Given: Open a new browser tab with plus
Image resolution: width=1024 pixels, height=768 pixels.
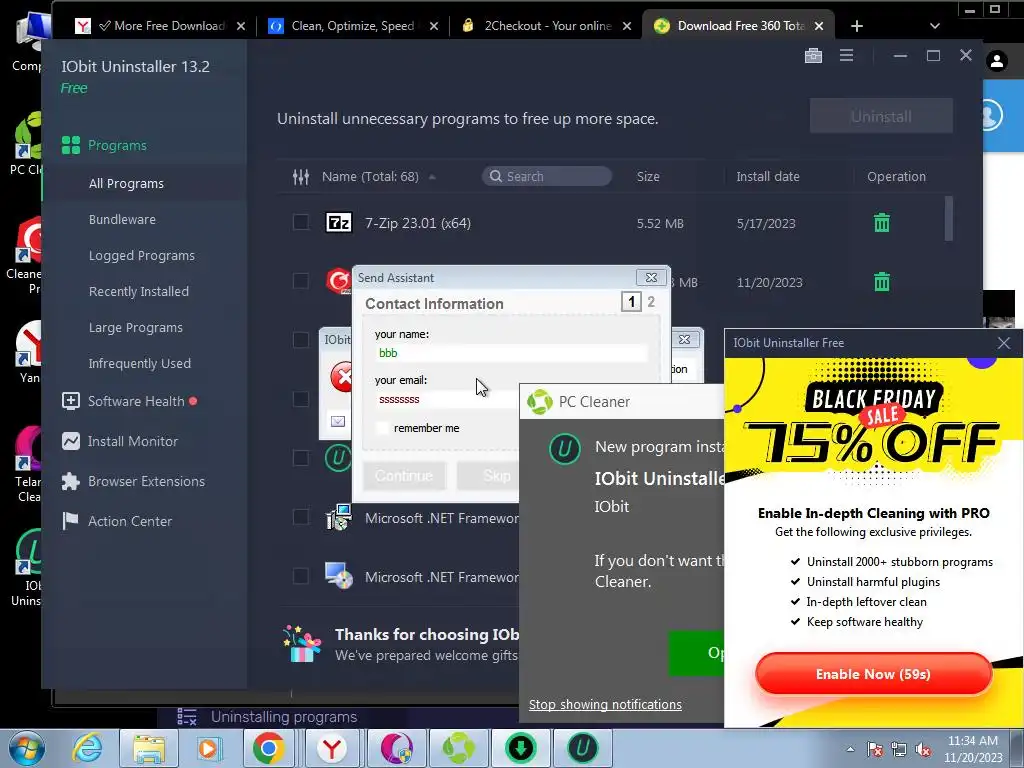Looking at the screenshot, I should [x=857, y=25].
